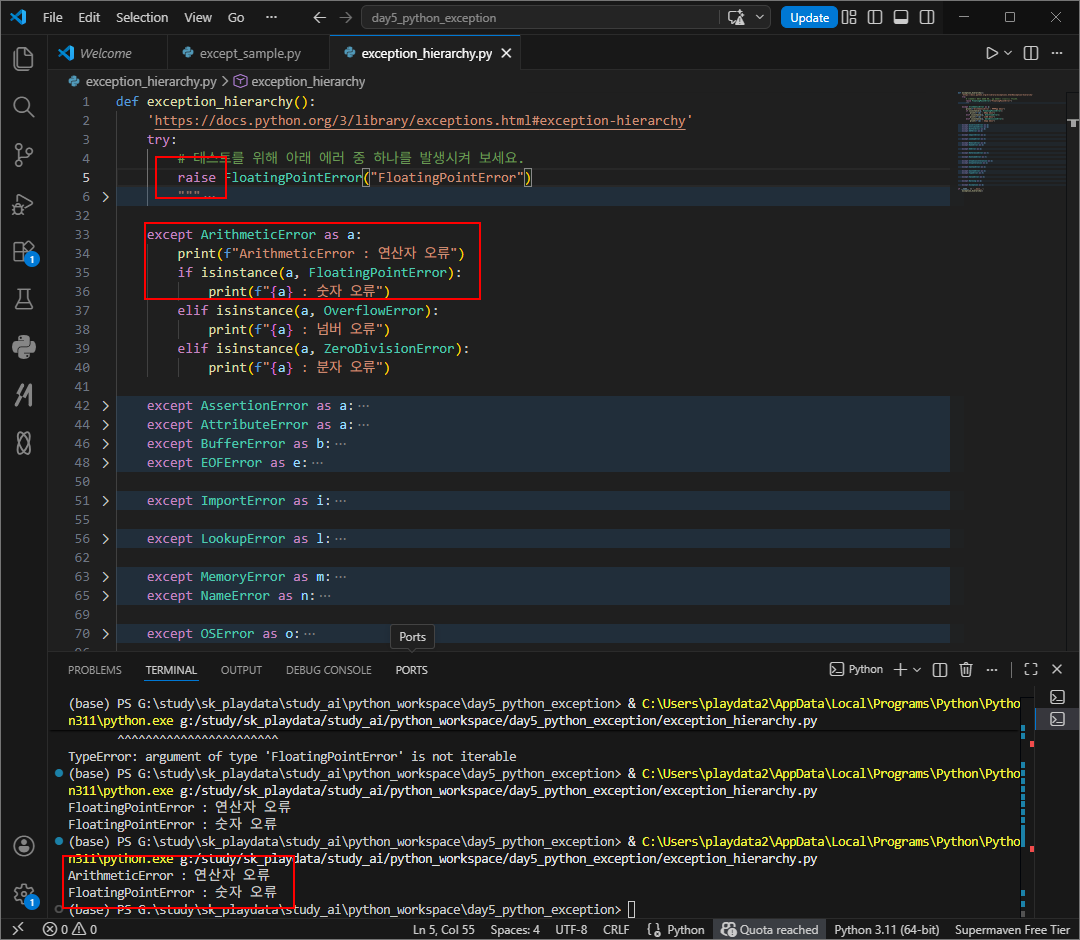The width and height of the screenshot is (1080, 940).
Task: Expand folded except LookupError block
Action: point(105,539)
